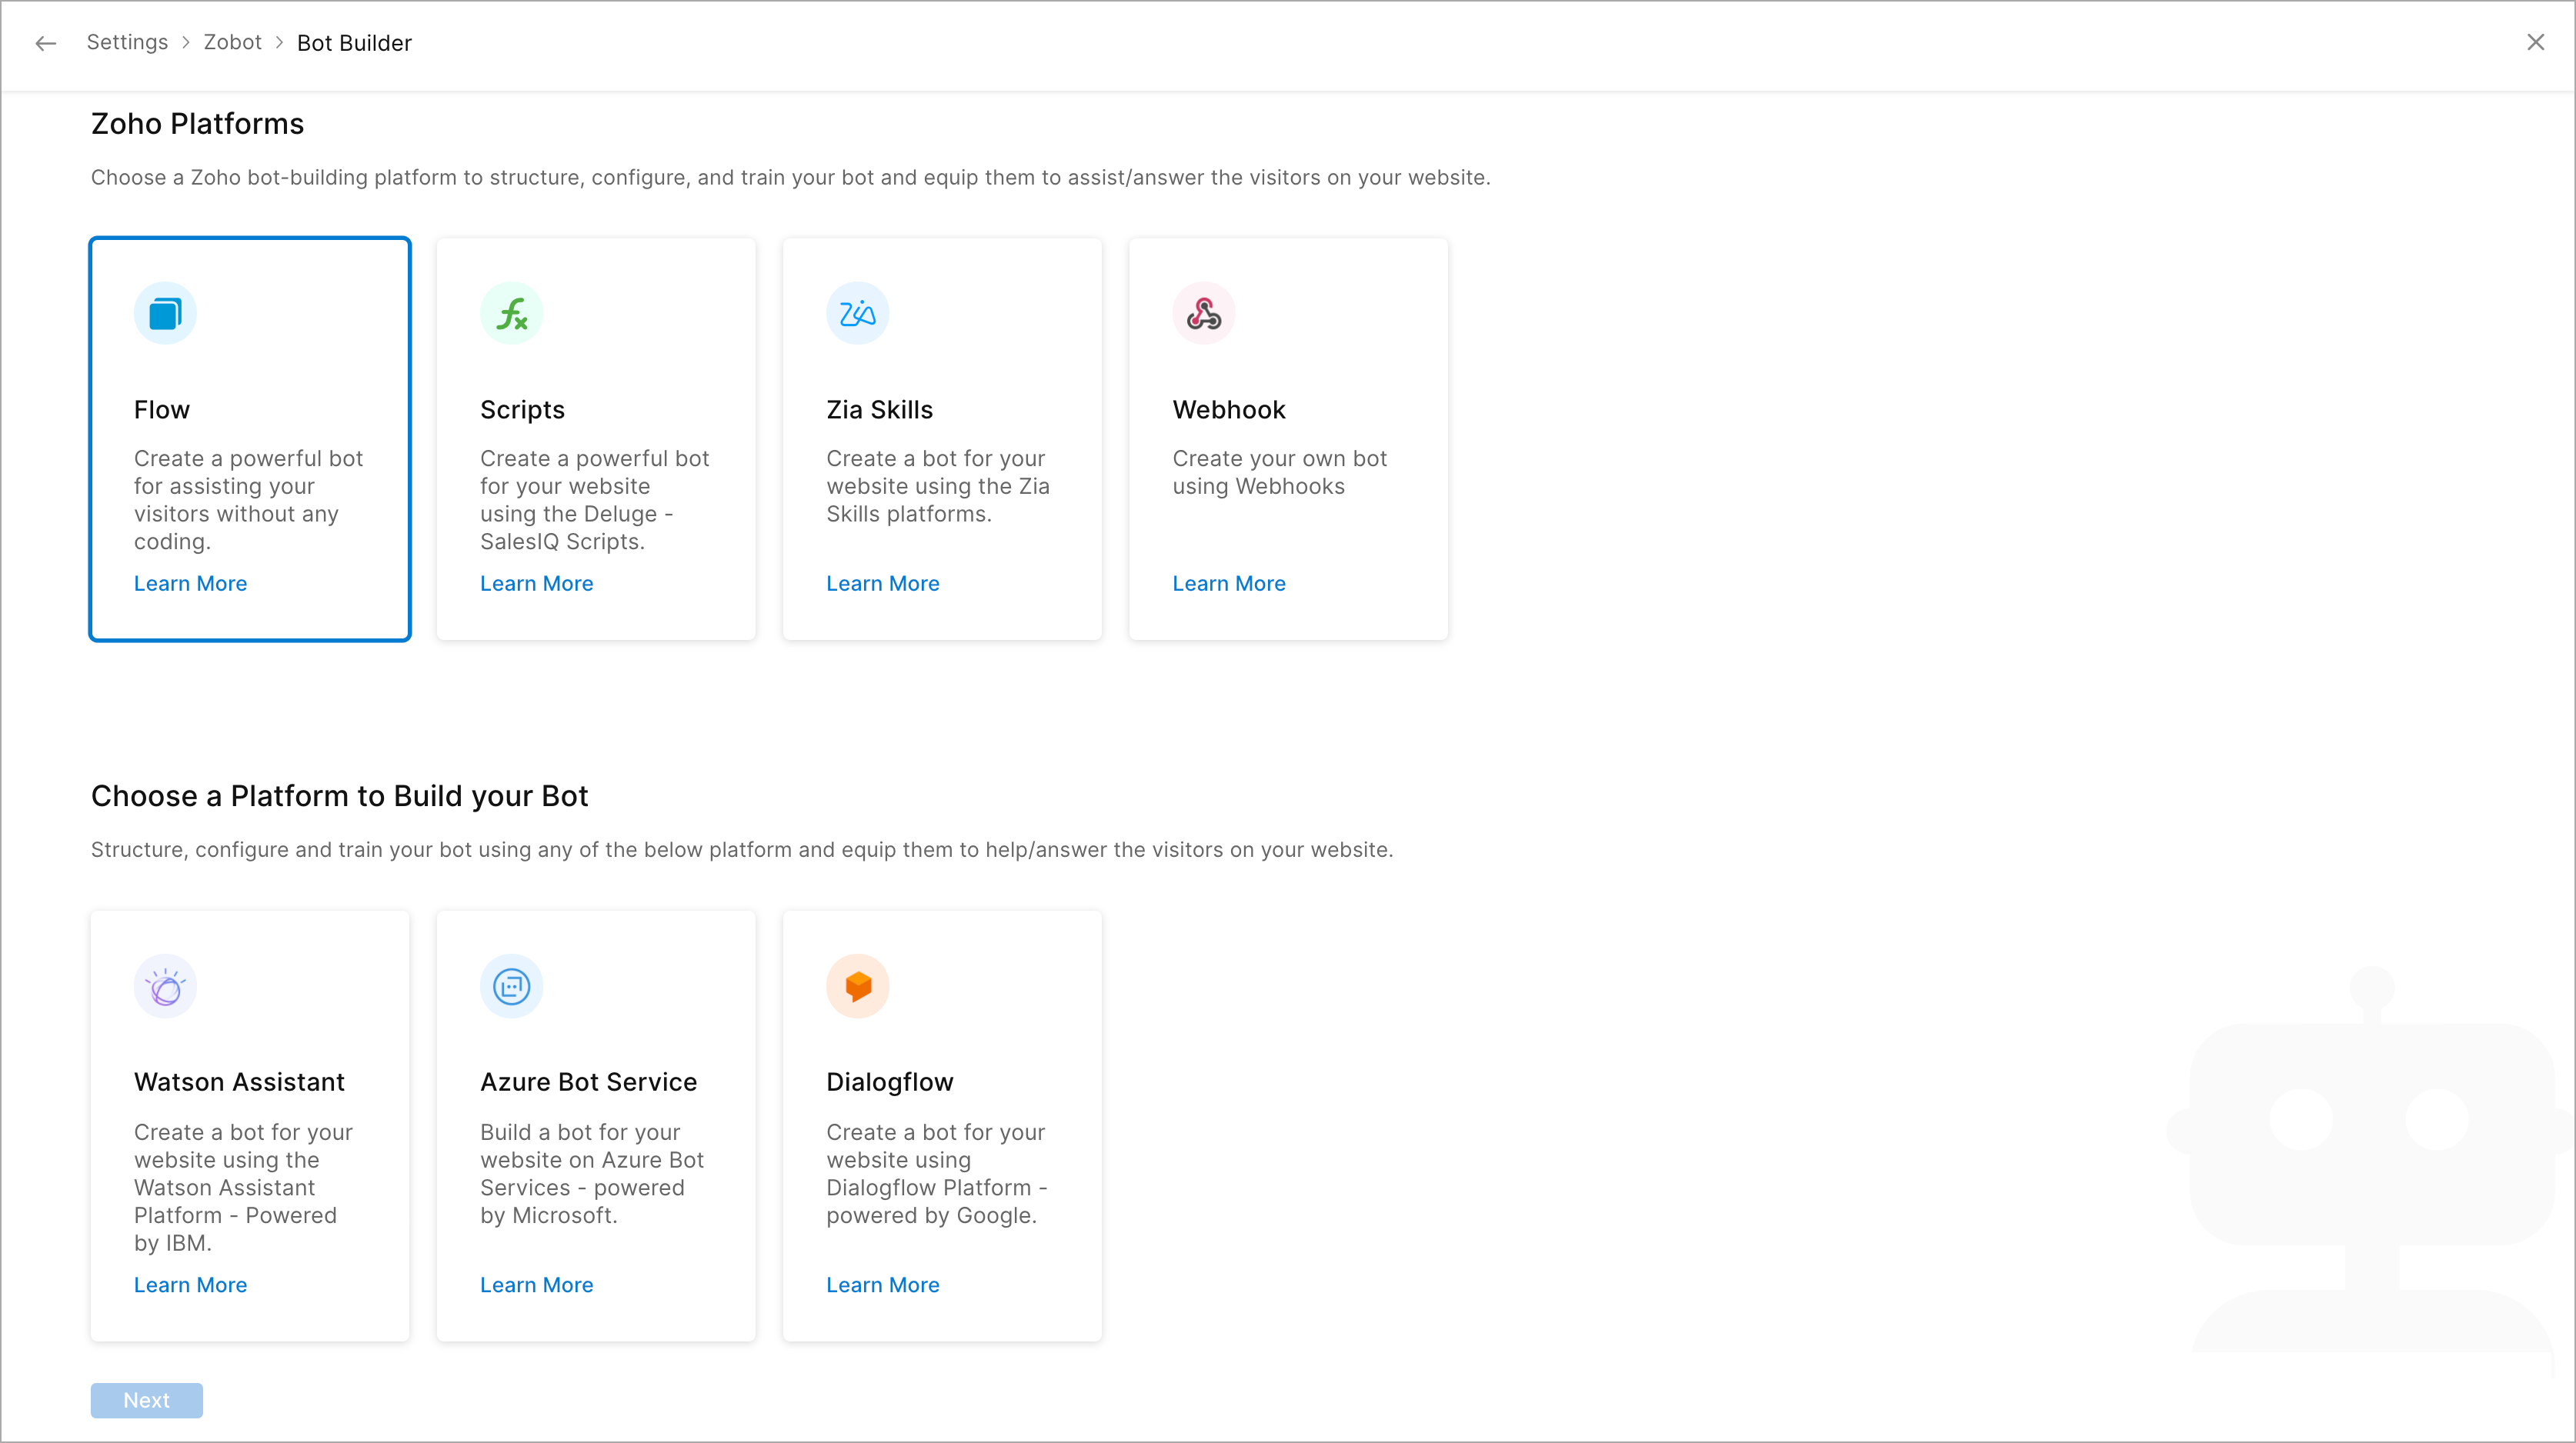Click the Zia Skills icon

coord(857,312)
